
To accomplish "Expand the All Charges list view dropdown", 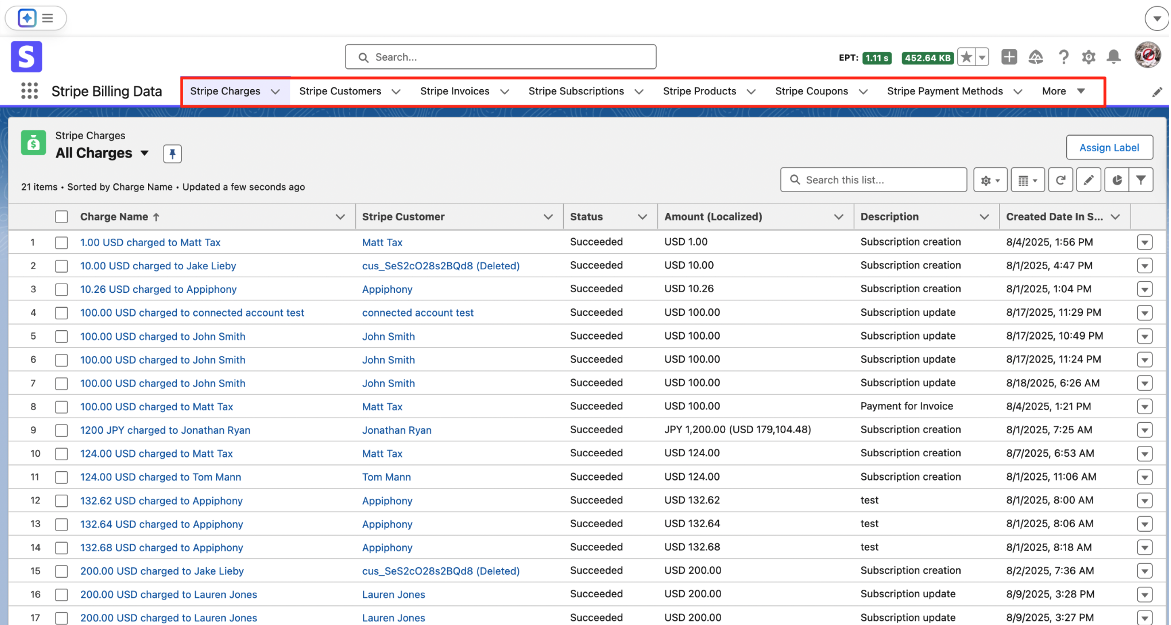I will coord(145,154).
